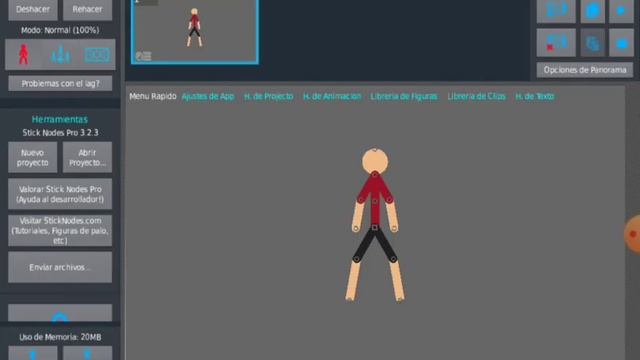Select the mid-torso node on the red shirt
The image size is (640, 360).
[375, 201]
